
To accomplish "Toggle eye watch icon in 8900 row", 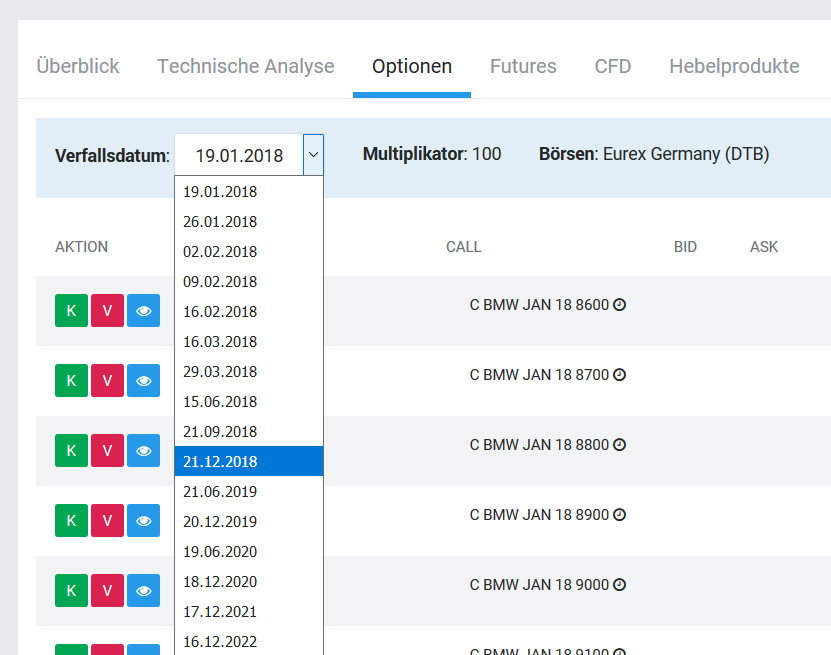I will [144, 520].
